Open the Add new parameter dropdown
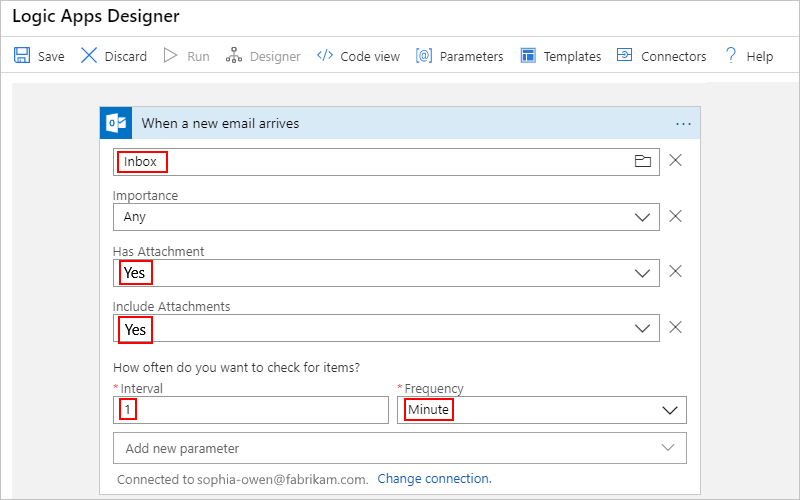The width and height of the screenshot is (800, 500). [x=400, y=448]
